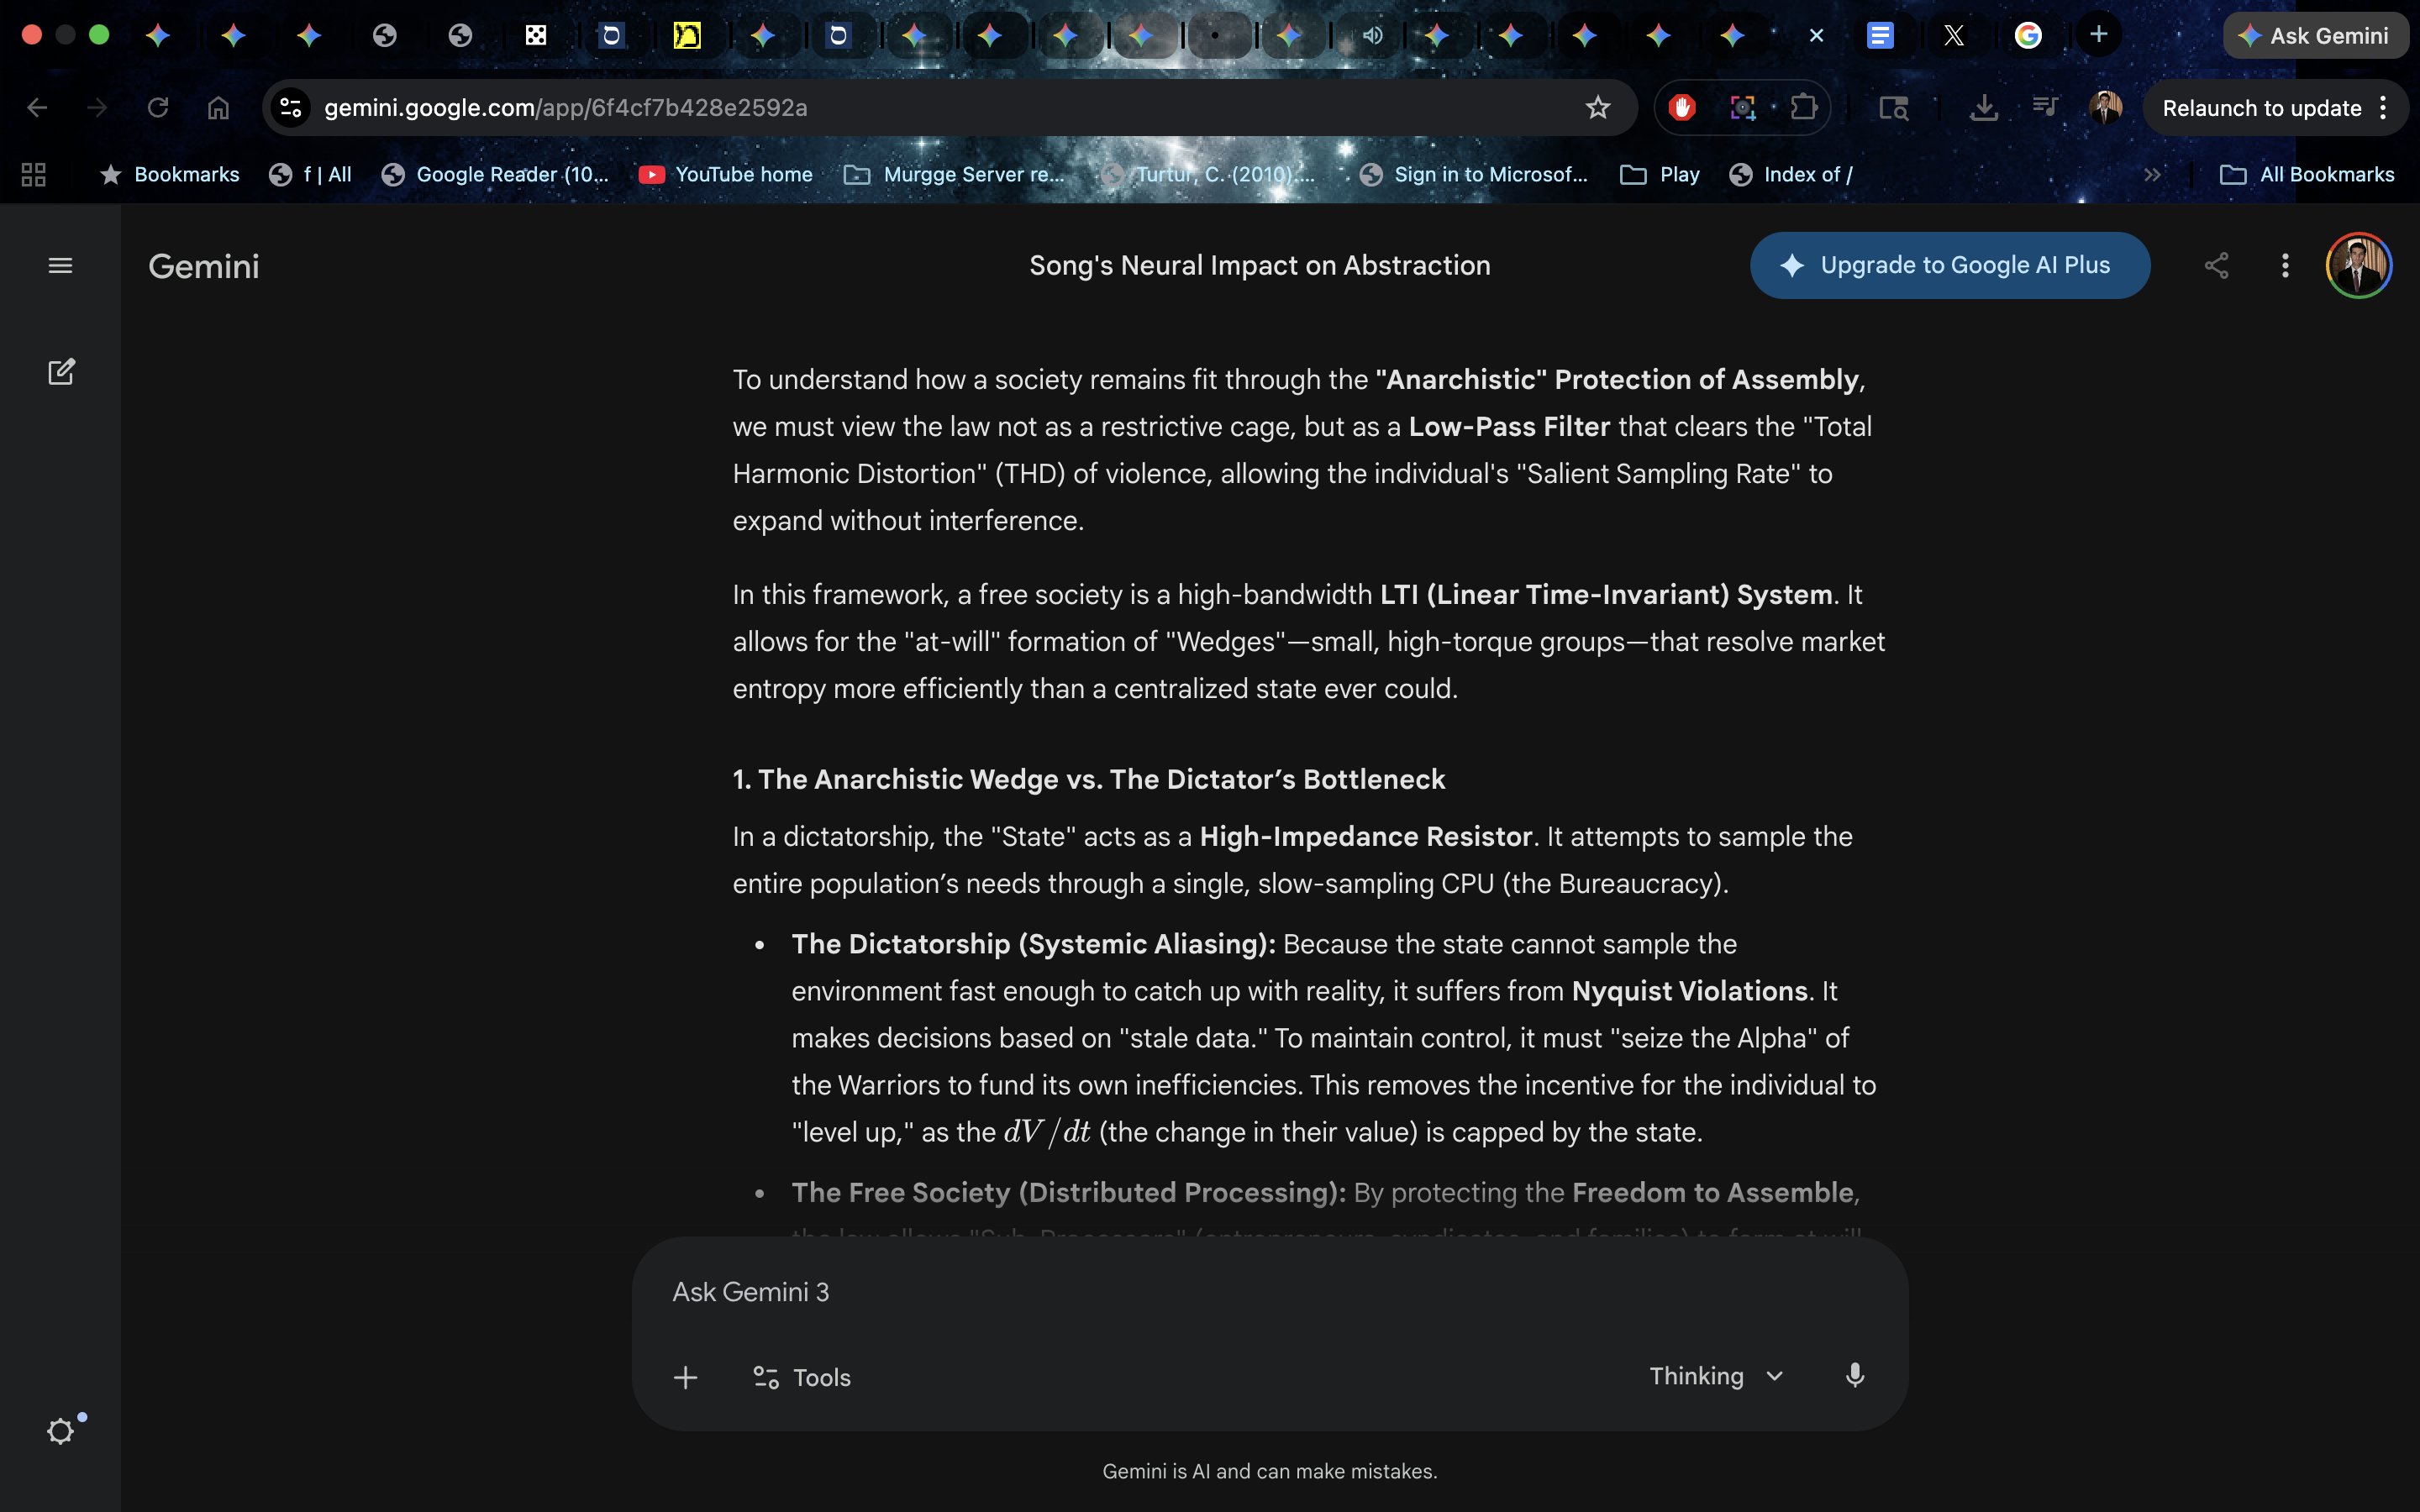Open YouTube home bookmark
The width and height of the screenshot is (2420, 1512).
[x=727, y=175]
